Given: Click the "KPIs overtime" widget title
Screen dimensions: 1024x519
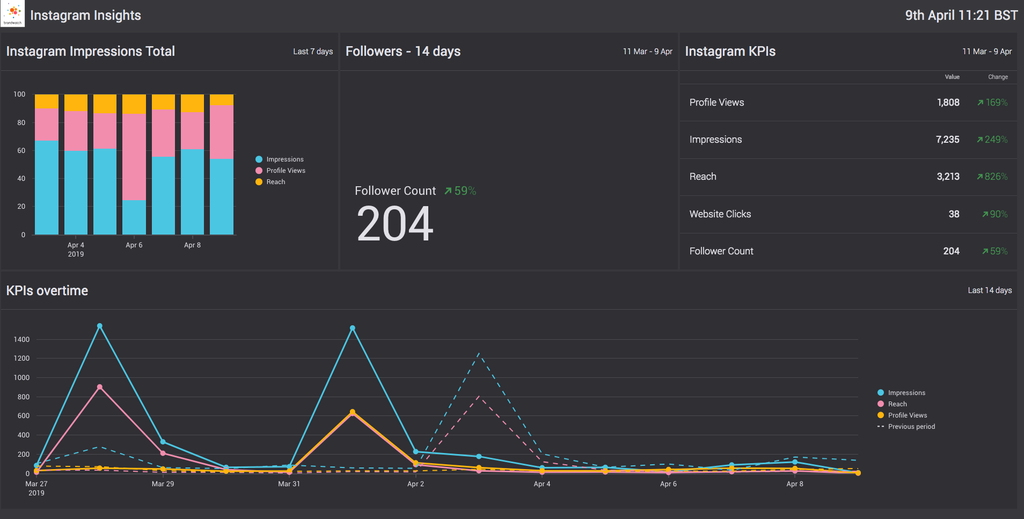Looking at the screenshot, I should click(x=47, y=291).
